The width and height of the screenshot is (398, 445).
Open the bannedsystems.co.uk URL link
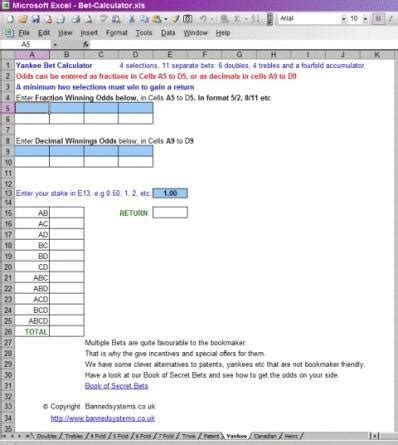point(103,418)
